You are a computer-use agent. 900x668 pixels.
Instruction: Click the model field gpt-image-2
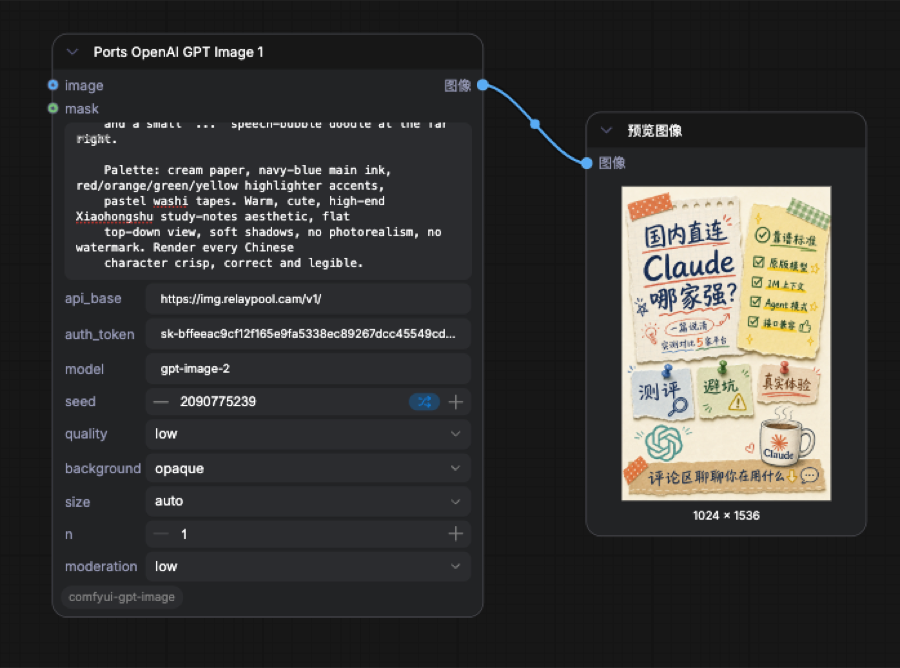[x=308, y=368]
